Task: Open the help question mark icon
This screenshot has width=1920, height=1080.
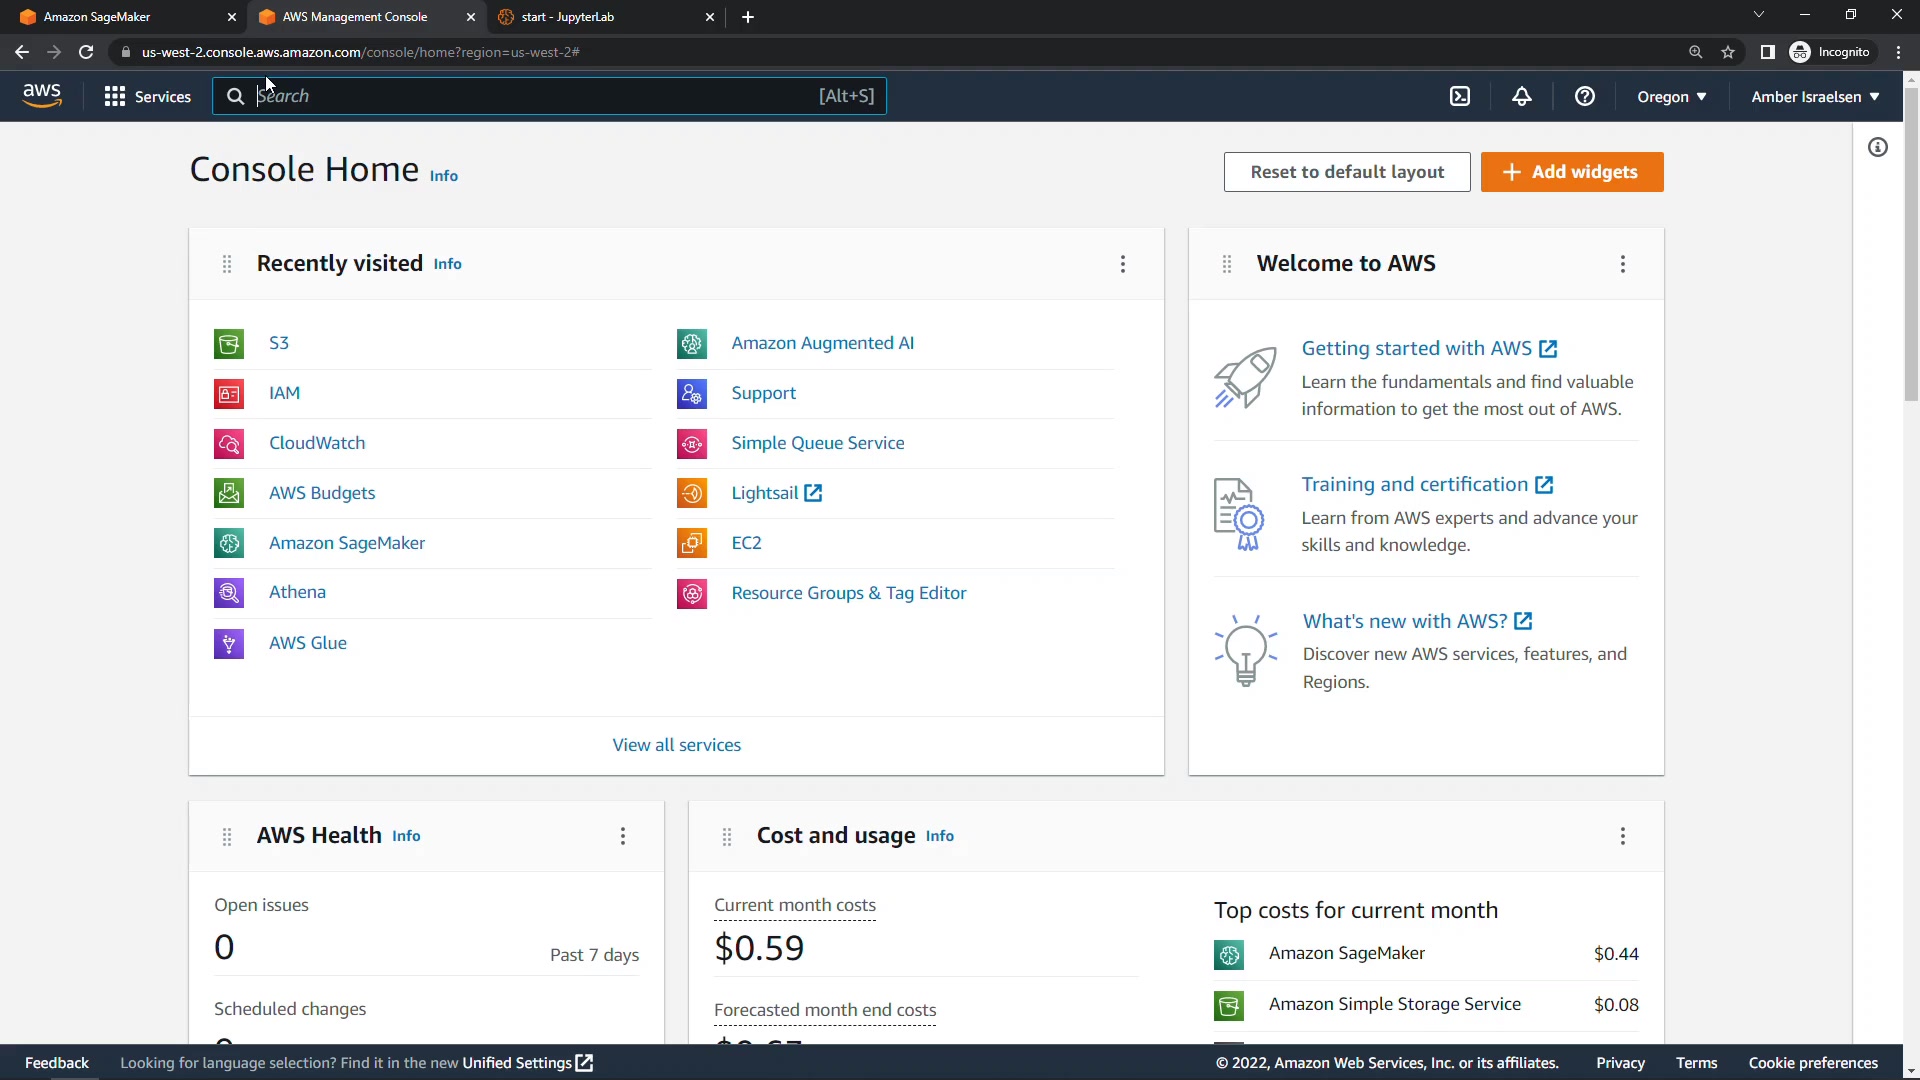Action: click(1584, 96)
